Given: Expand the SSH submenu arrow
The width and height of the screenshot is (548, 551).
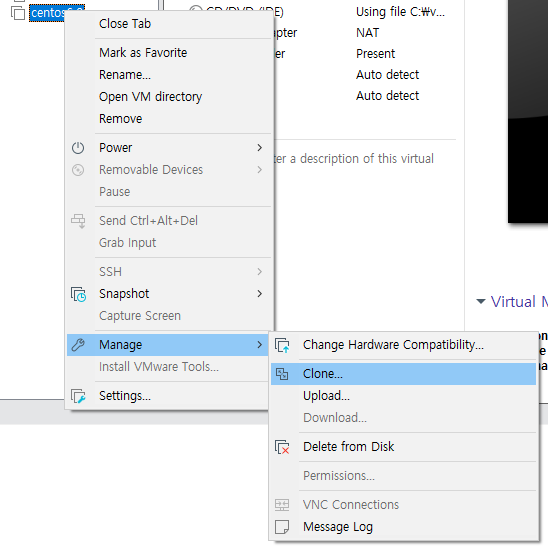Looking at the screenshot, I should point(259,272).
